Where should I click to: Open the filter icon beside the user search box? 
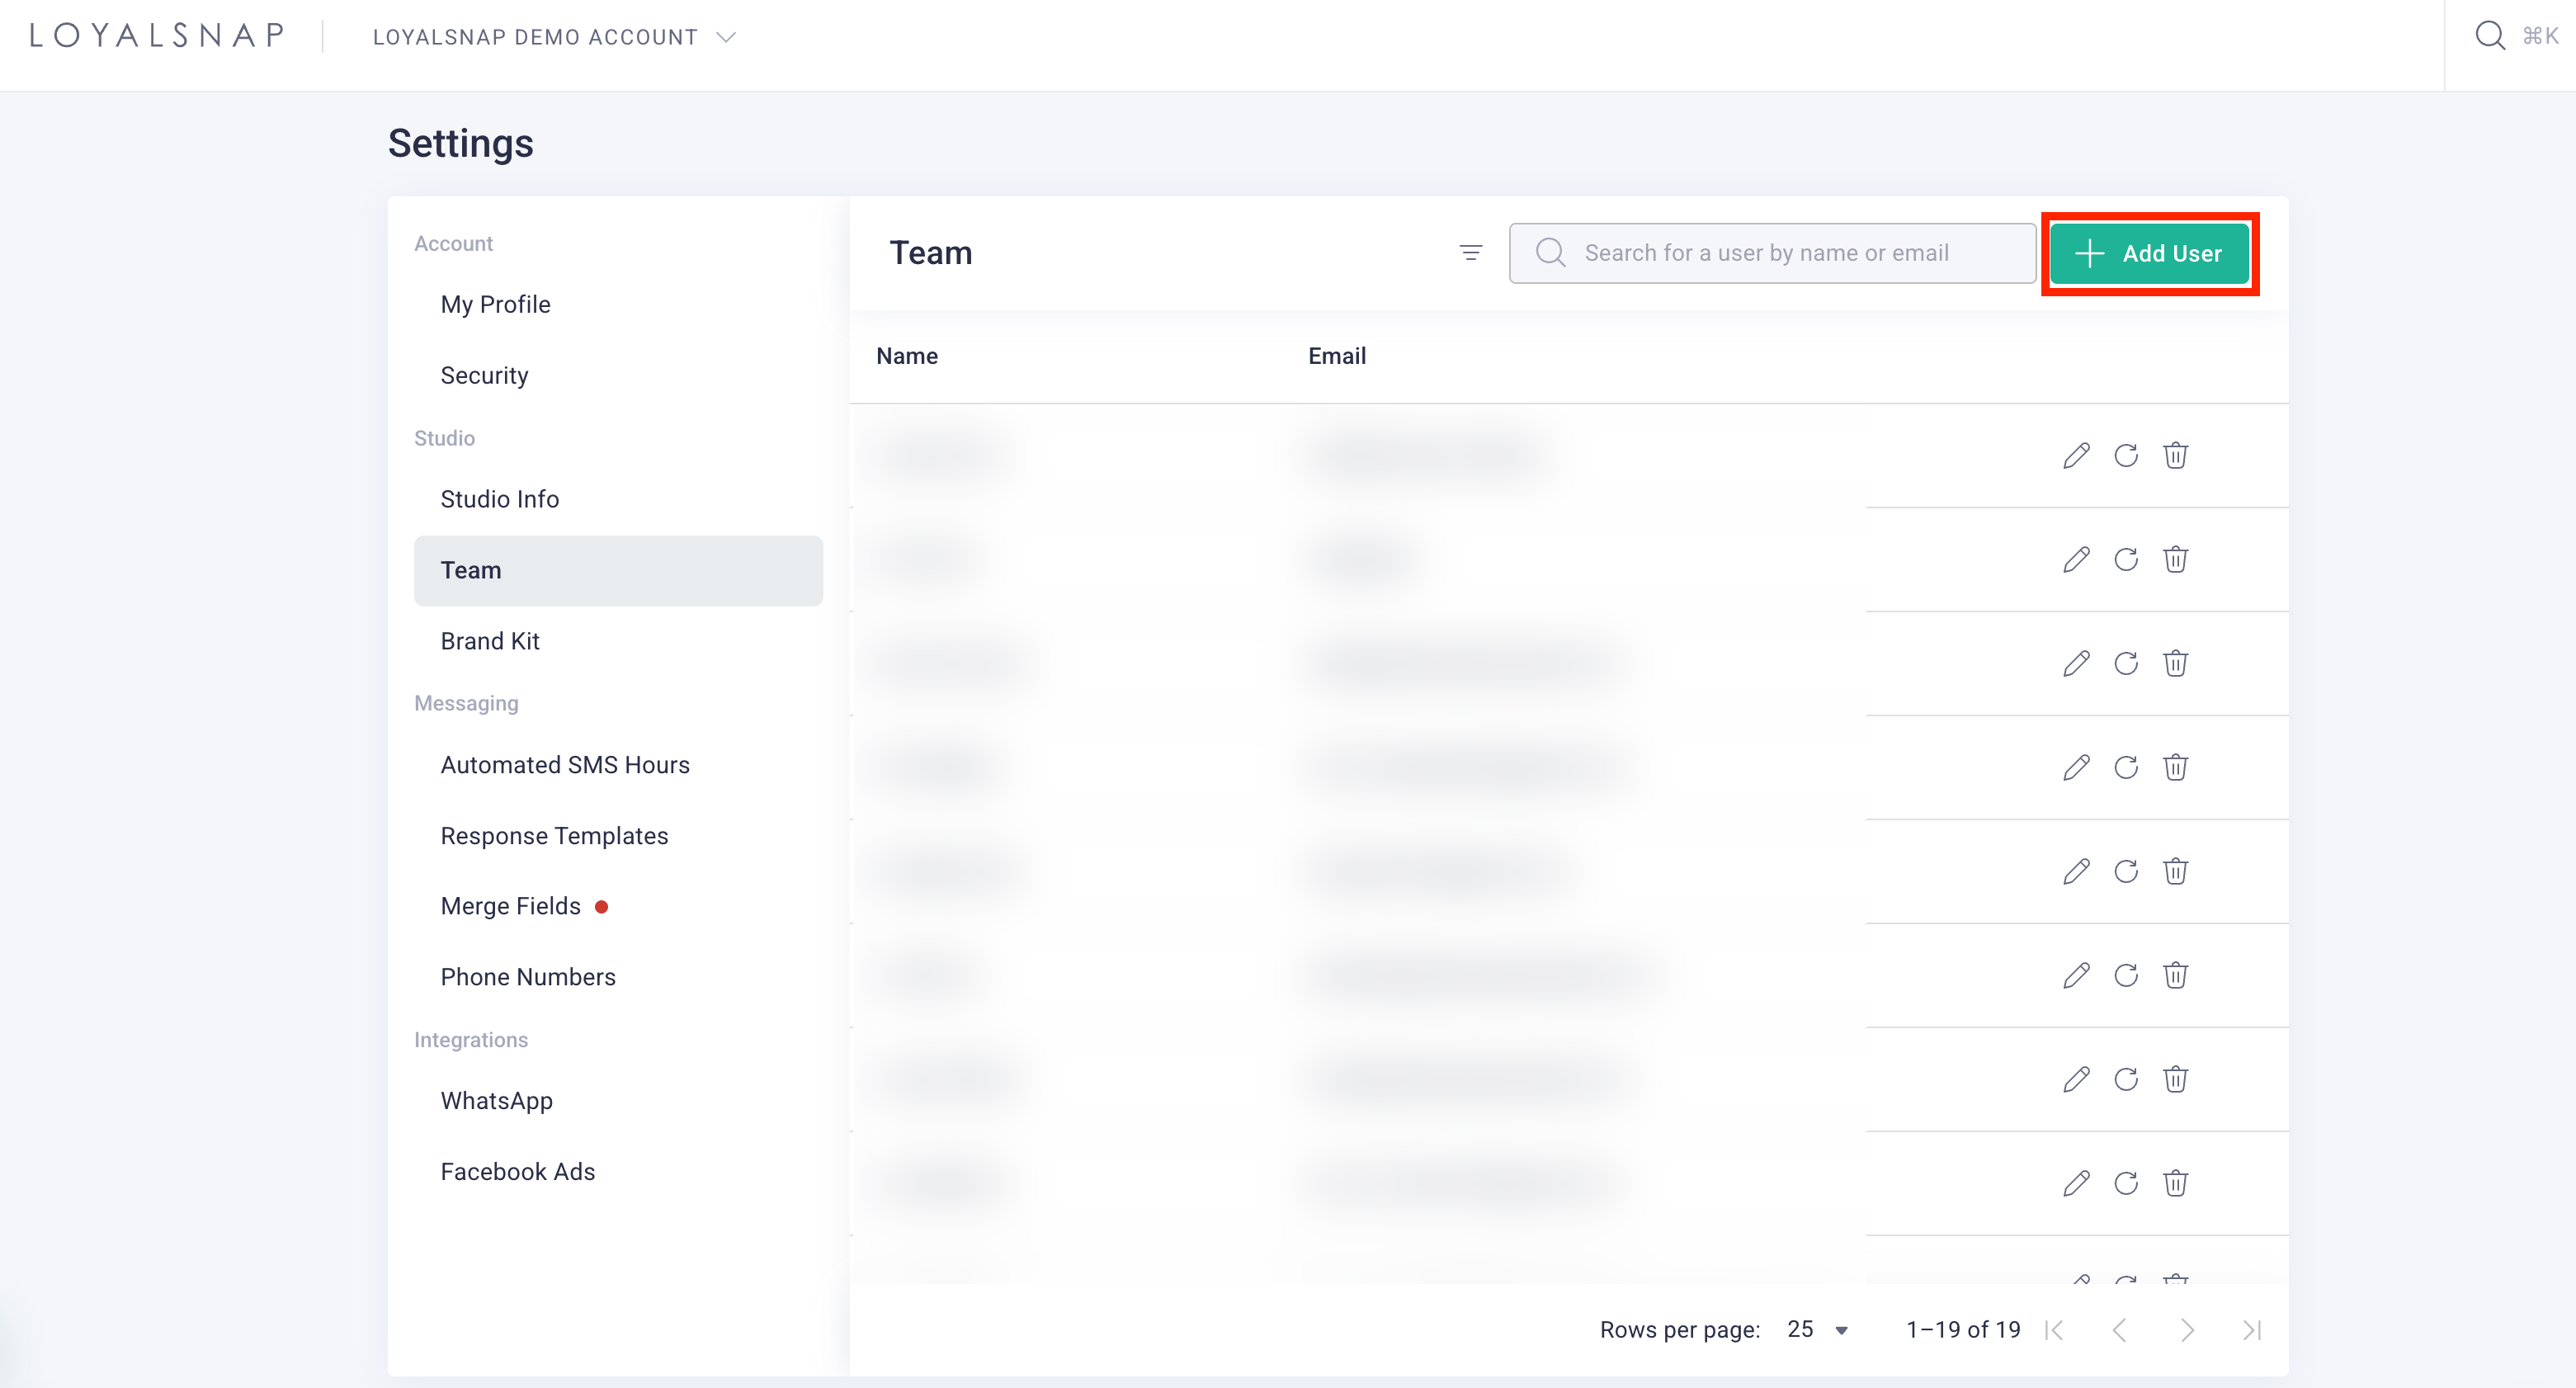pyautogui.click(x=1470, y=253)
